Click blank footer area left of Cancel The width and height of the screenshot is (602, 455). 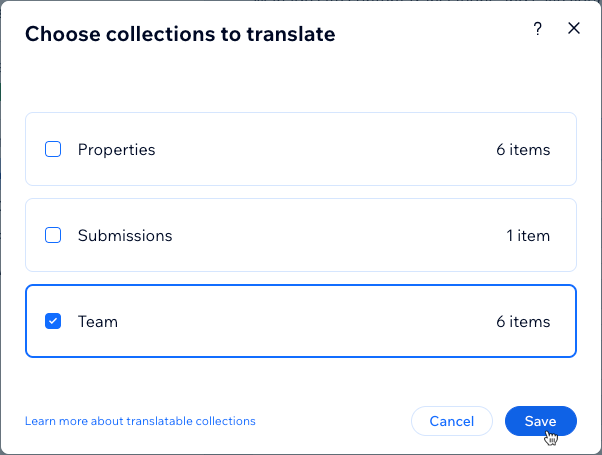pos(330,421)
